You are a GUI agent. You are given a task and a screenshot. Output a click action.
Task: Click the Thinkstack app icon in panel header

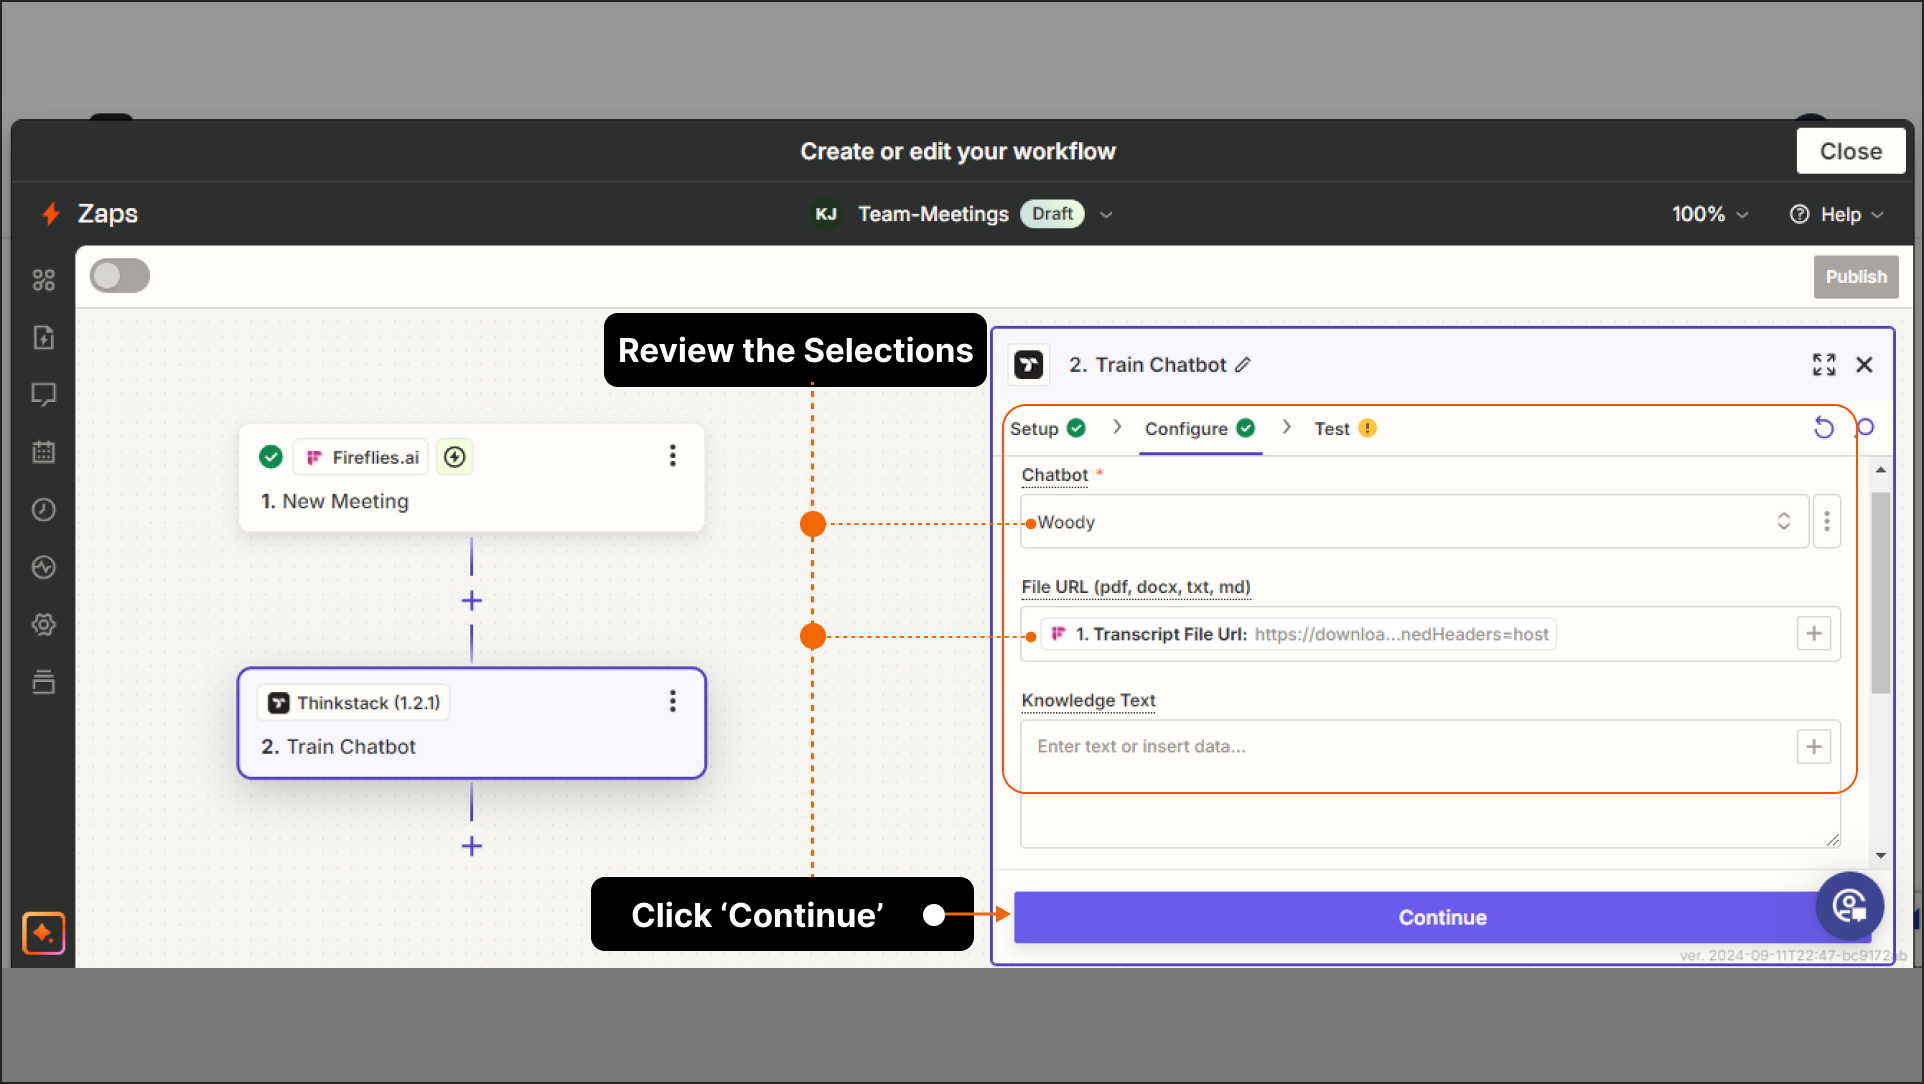point(1029,365)
